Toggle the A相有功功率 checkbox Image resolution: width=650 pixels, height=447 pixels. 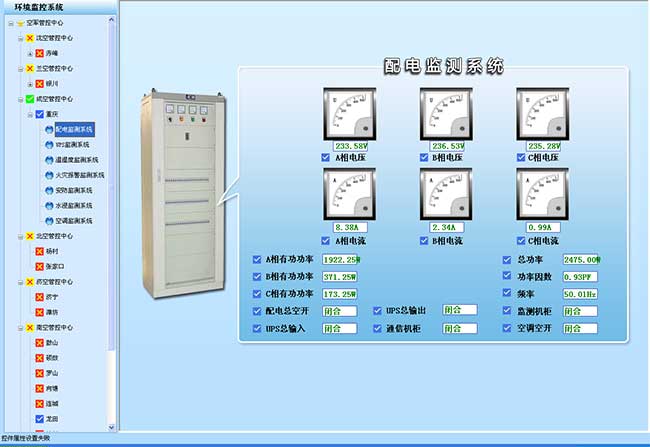pos(258,260)
